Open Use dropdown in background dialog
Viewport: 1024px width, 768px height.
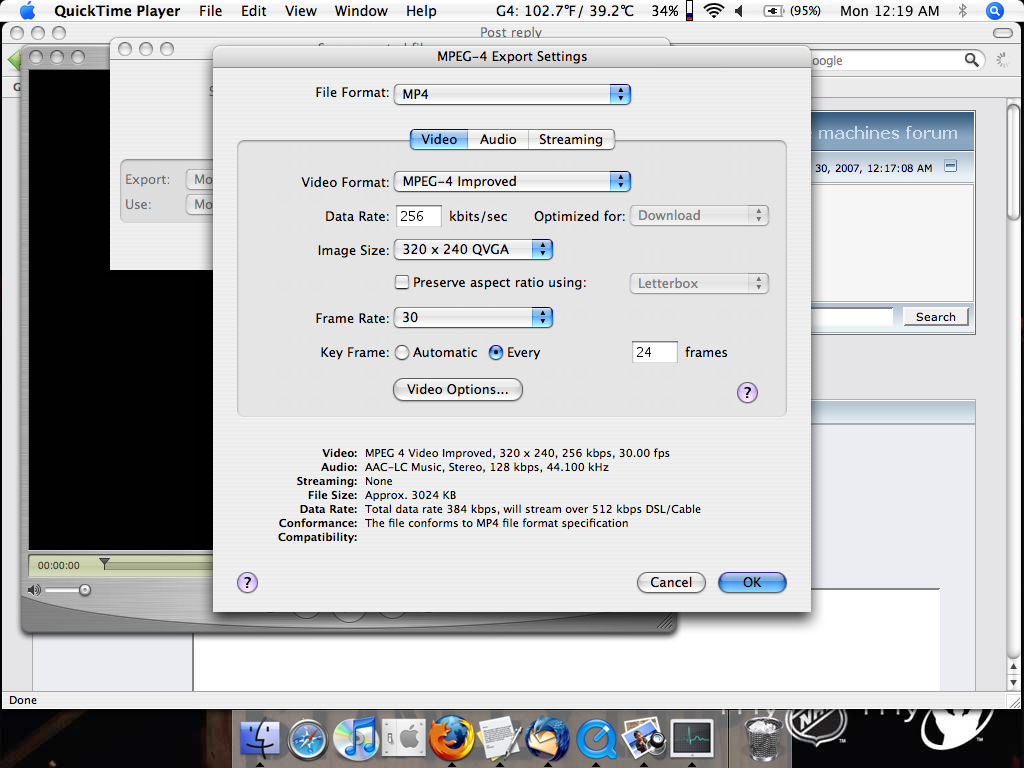pos(199,204)
